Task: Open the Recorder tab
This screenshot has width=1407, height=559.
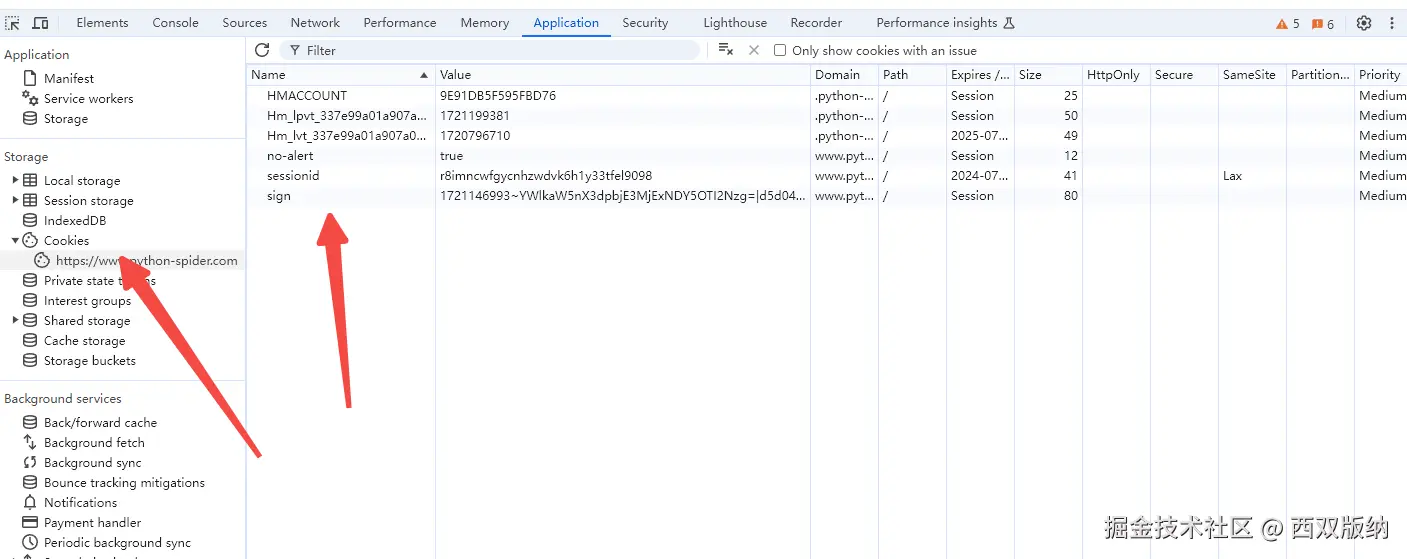Action: 816,23
